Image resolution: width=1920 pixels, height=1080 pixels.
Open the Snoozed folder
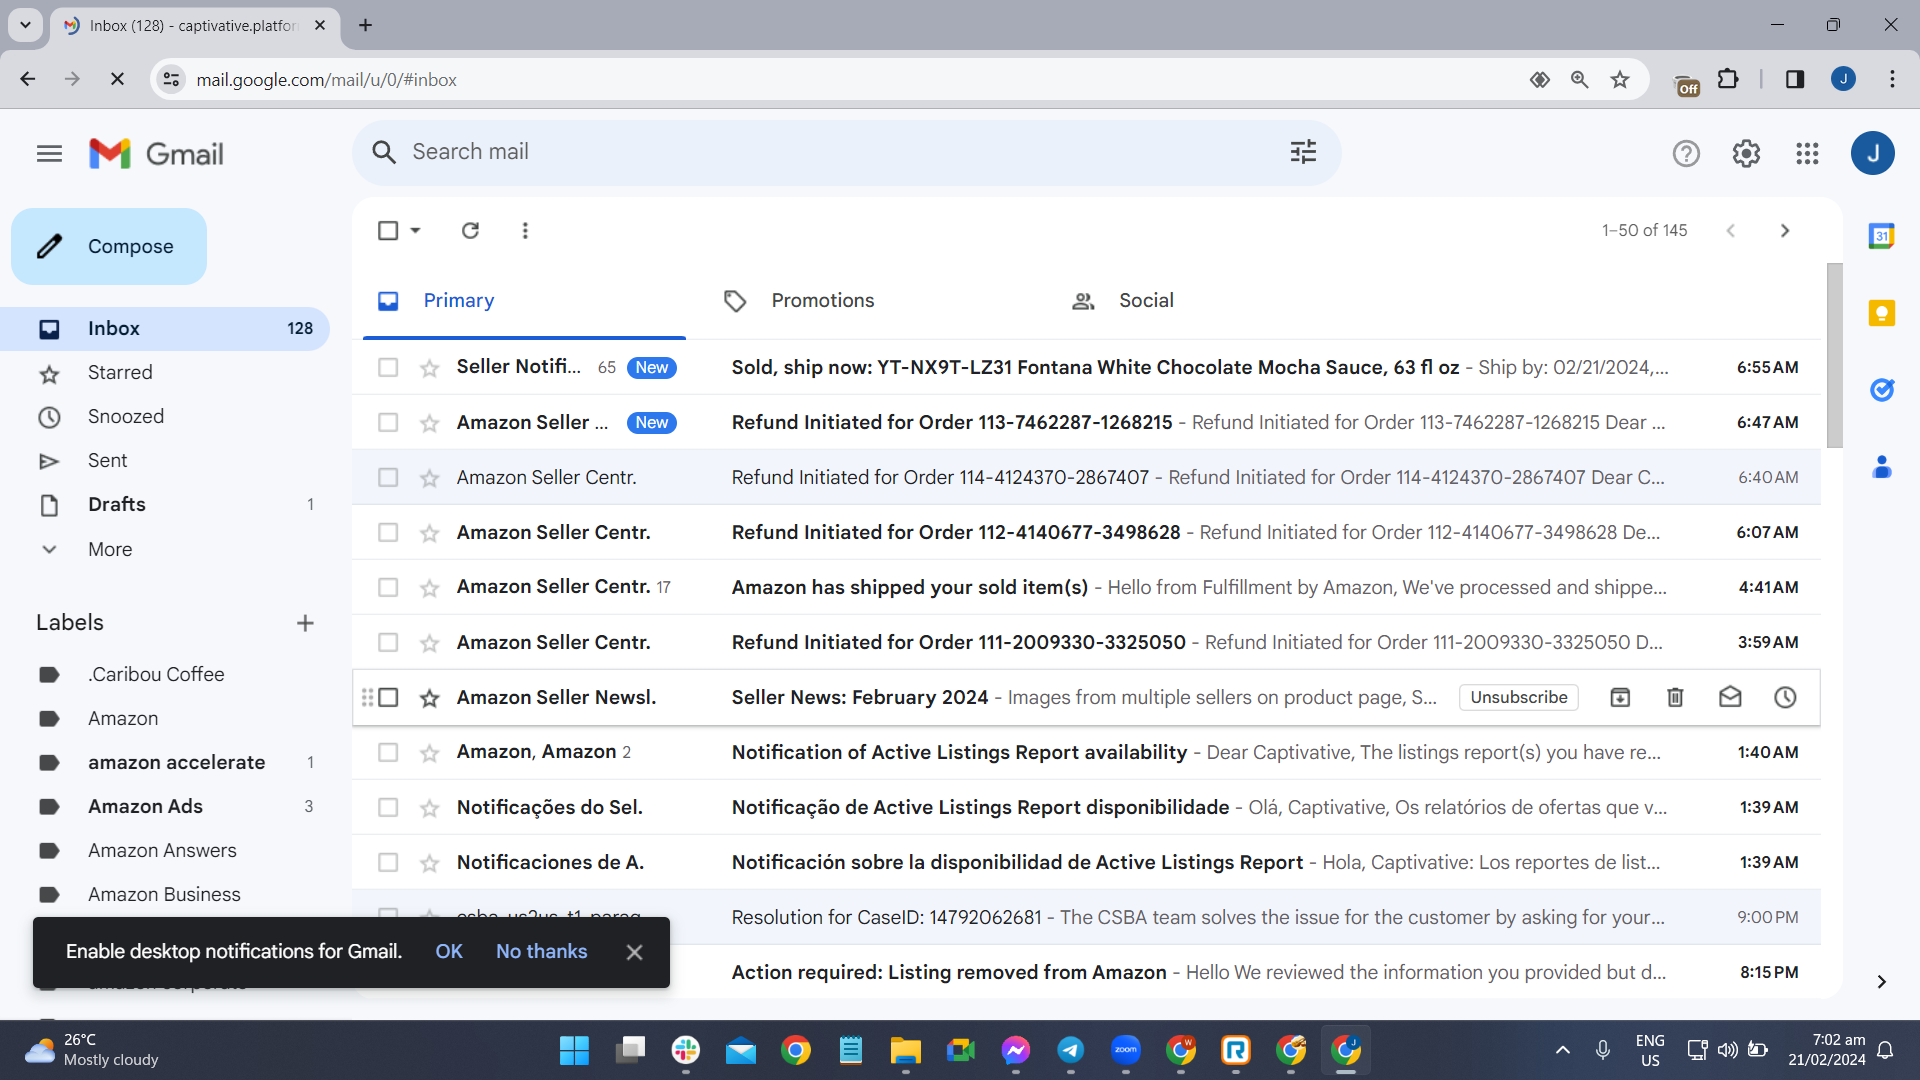(x=165, y=417)
